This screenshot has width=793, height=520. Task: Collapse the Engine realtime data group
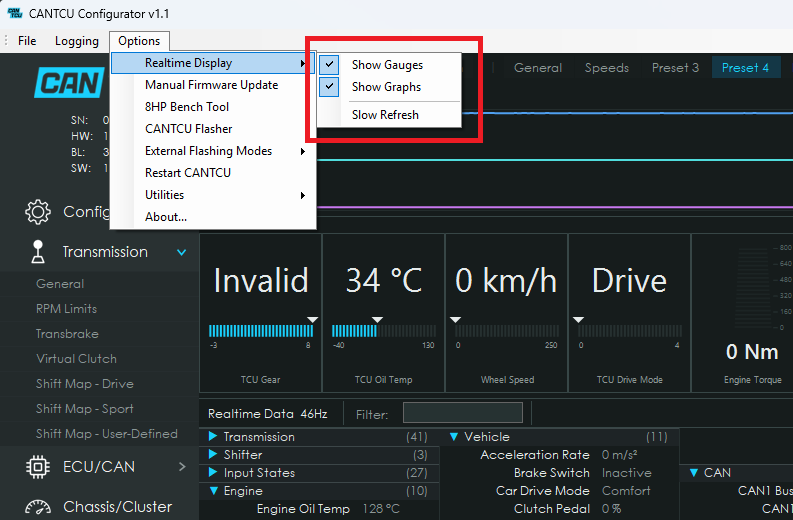click(213, 491)
